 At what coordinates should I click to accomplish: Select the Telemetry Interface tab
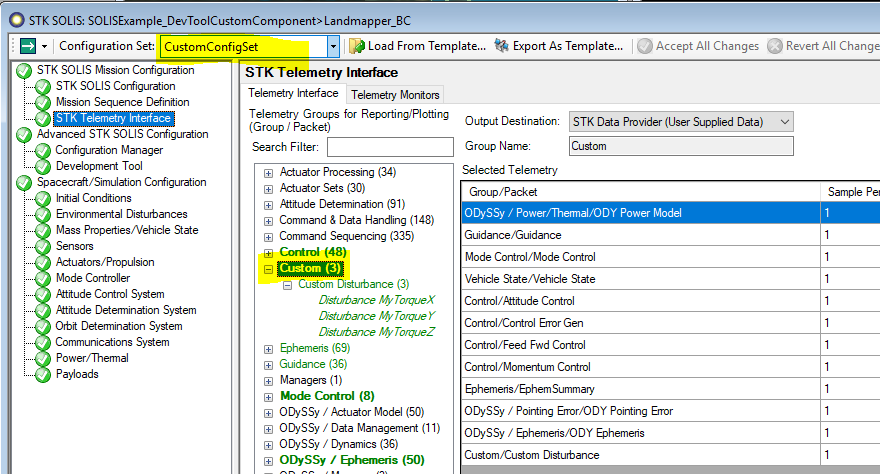point(293,93)
